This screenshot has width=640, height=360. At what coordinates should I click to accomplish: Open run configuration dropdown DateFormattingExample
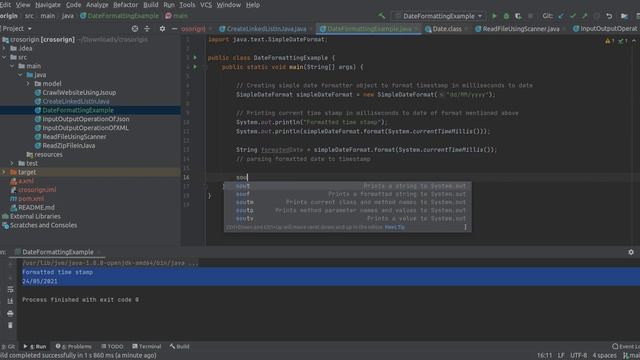439,16
